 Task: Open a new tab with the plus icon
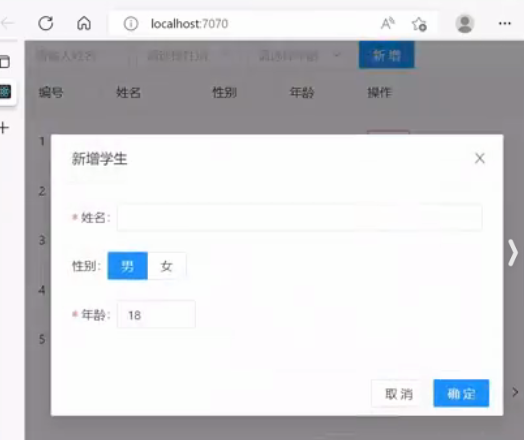[x=4, y=128]
